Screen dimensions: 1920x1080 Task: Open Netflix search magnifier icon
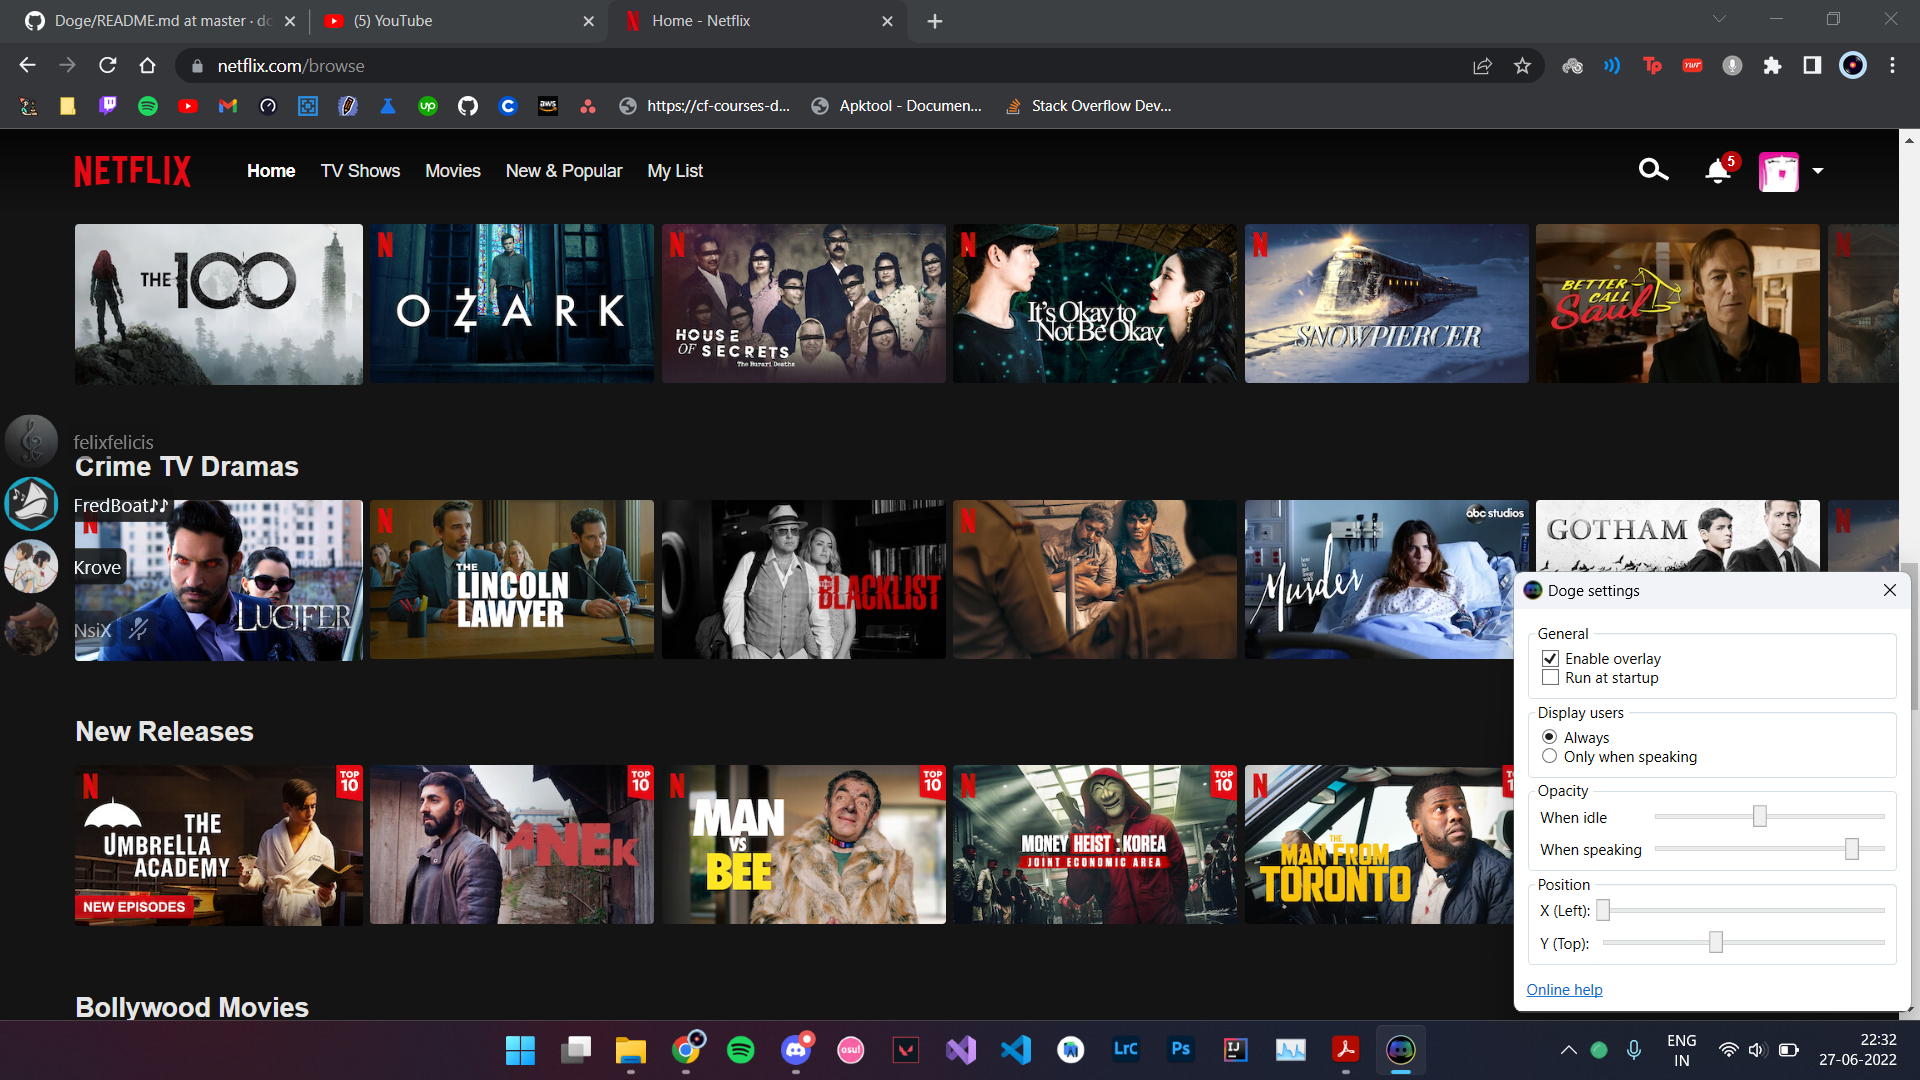point(1653,171)
